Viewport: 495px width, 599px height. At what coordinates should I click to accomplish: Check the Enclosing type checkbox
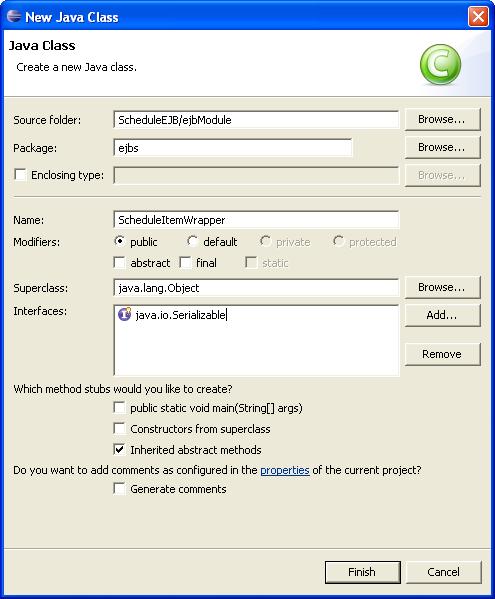pos(20,175)
